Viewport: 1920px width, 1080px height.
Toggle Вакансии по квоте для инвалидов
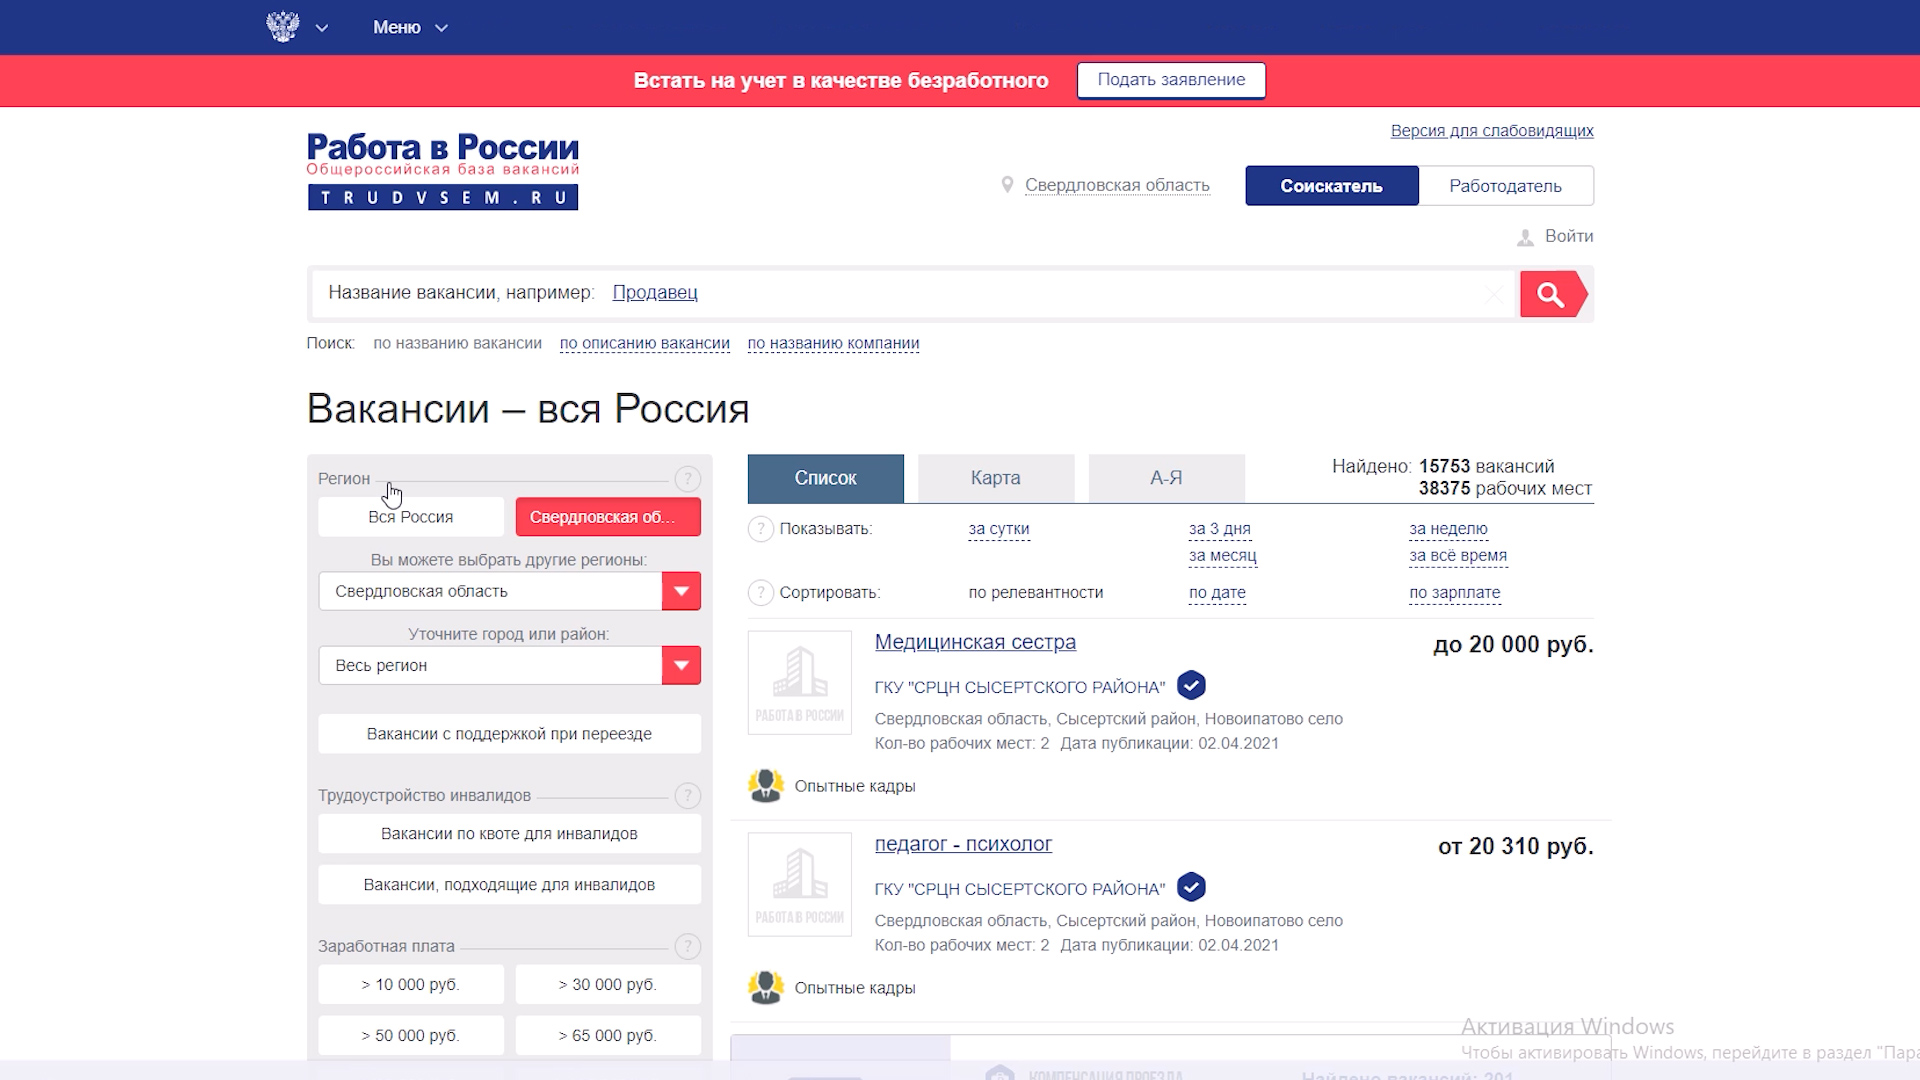[509, 834]
